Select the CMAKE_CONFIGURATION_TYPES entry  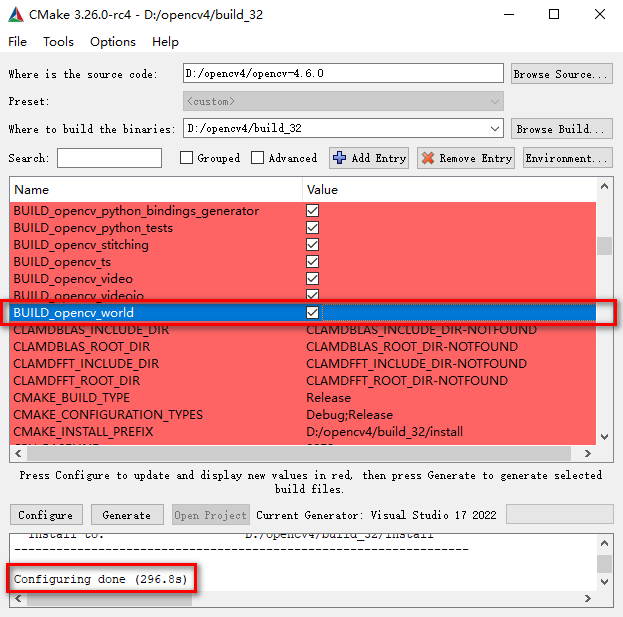(108, 415)
